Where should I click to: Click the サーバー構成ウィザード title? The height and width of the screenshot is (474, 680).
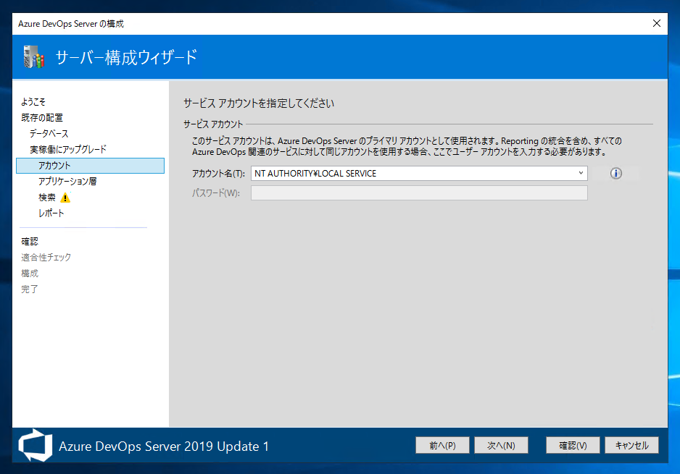pyautogui.click(x=126, y=57)
